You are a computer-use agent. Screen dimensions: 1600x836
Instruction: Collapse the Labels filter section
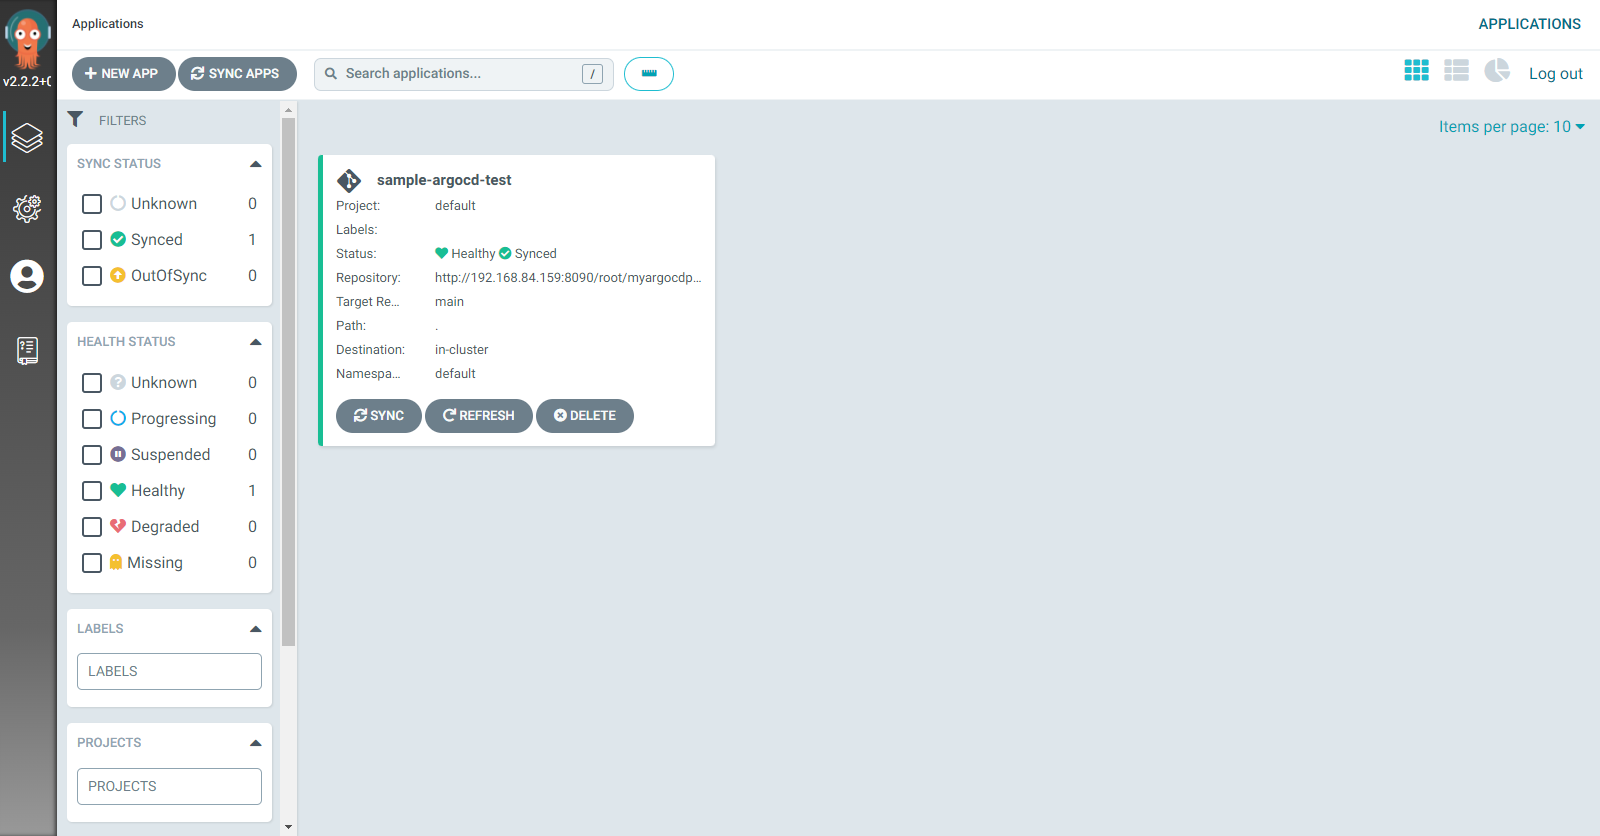255,629
